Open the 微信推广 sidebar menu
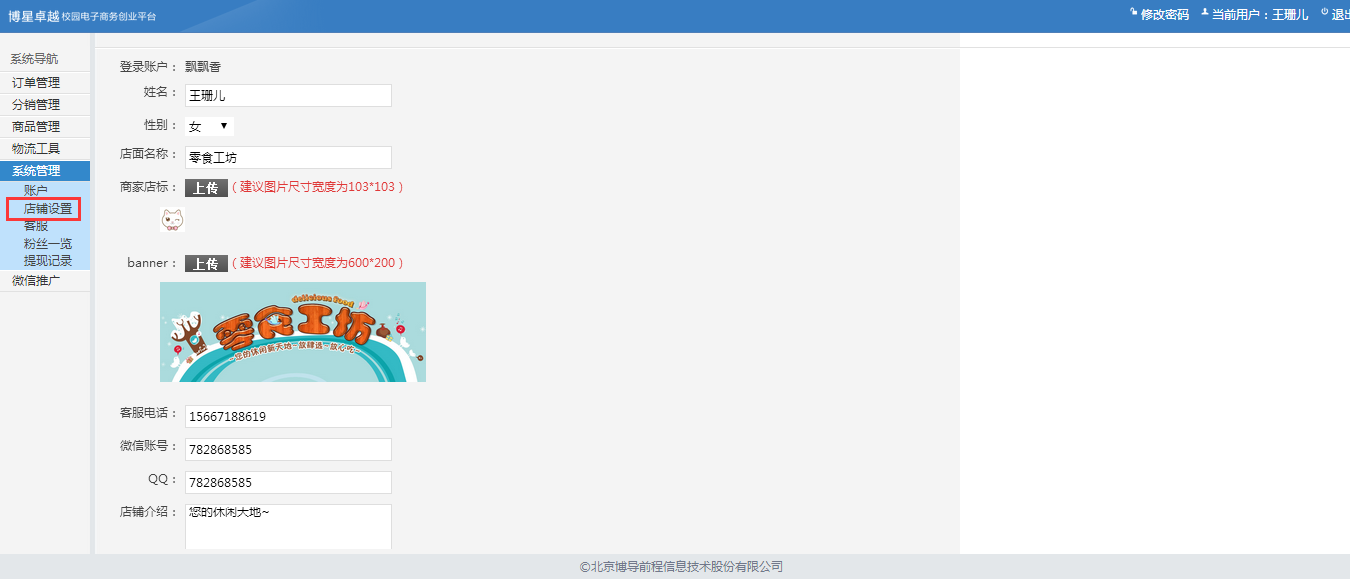 click(x=36, y=280)
